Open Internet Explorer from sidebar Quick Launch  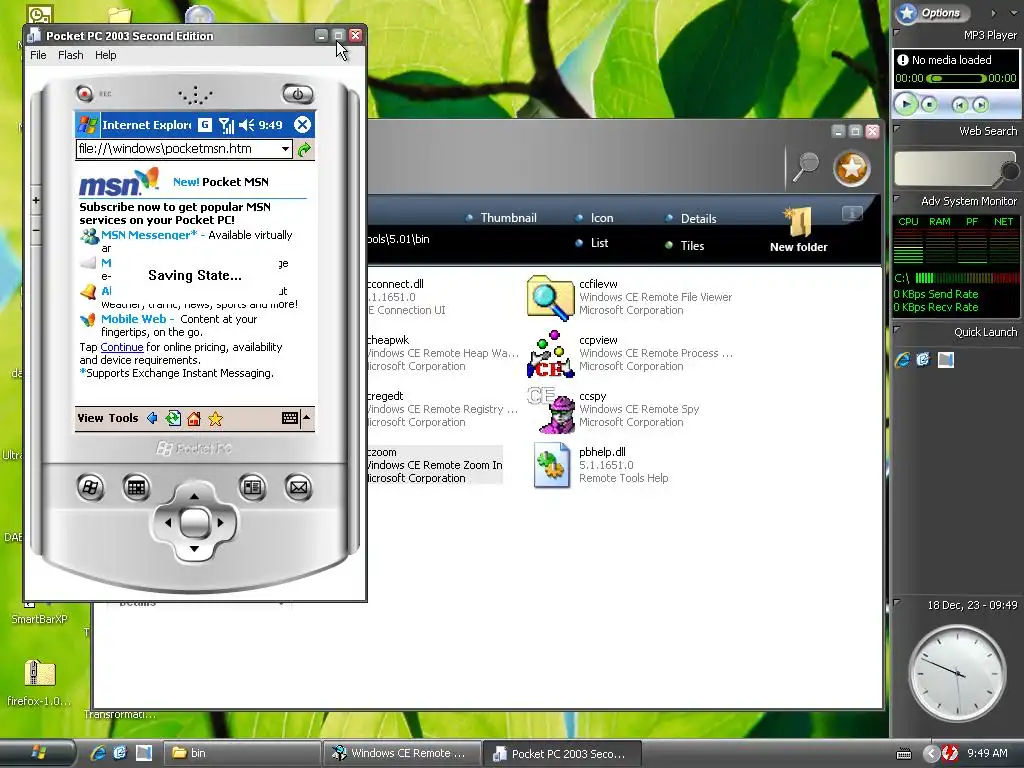point(903,360)
